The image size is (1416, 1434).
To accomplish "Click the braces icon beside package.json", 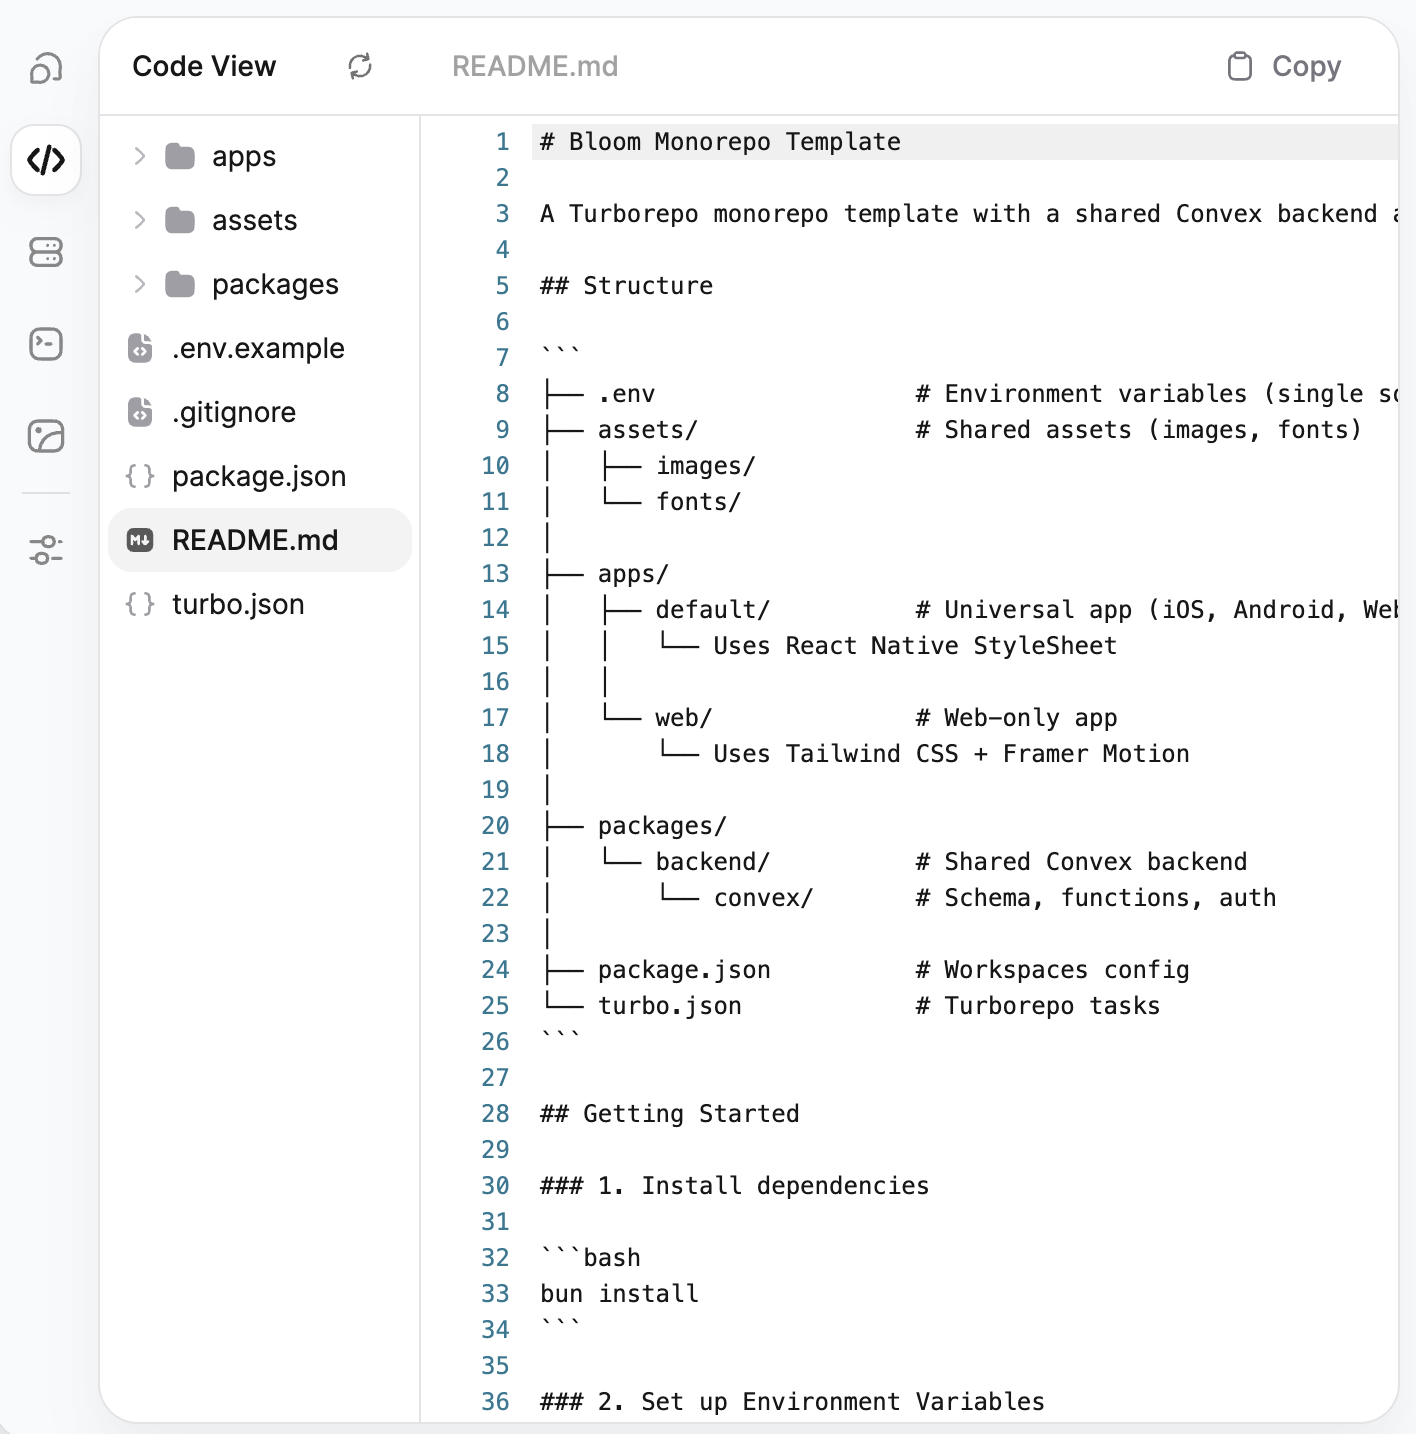I will 140,476.
